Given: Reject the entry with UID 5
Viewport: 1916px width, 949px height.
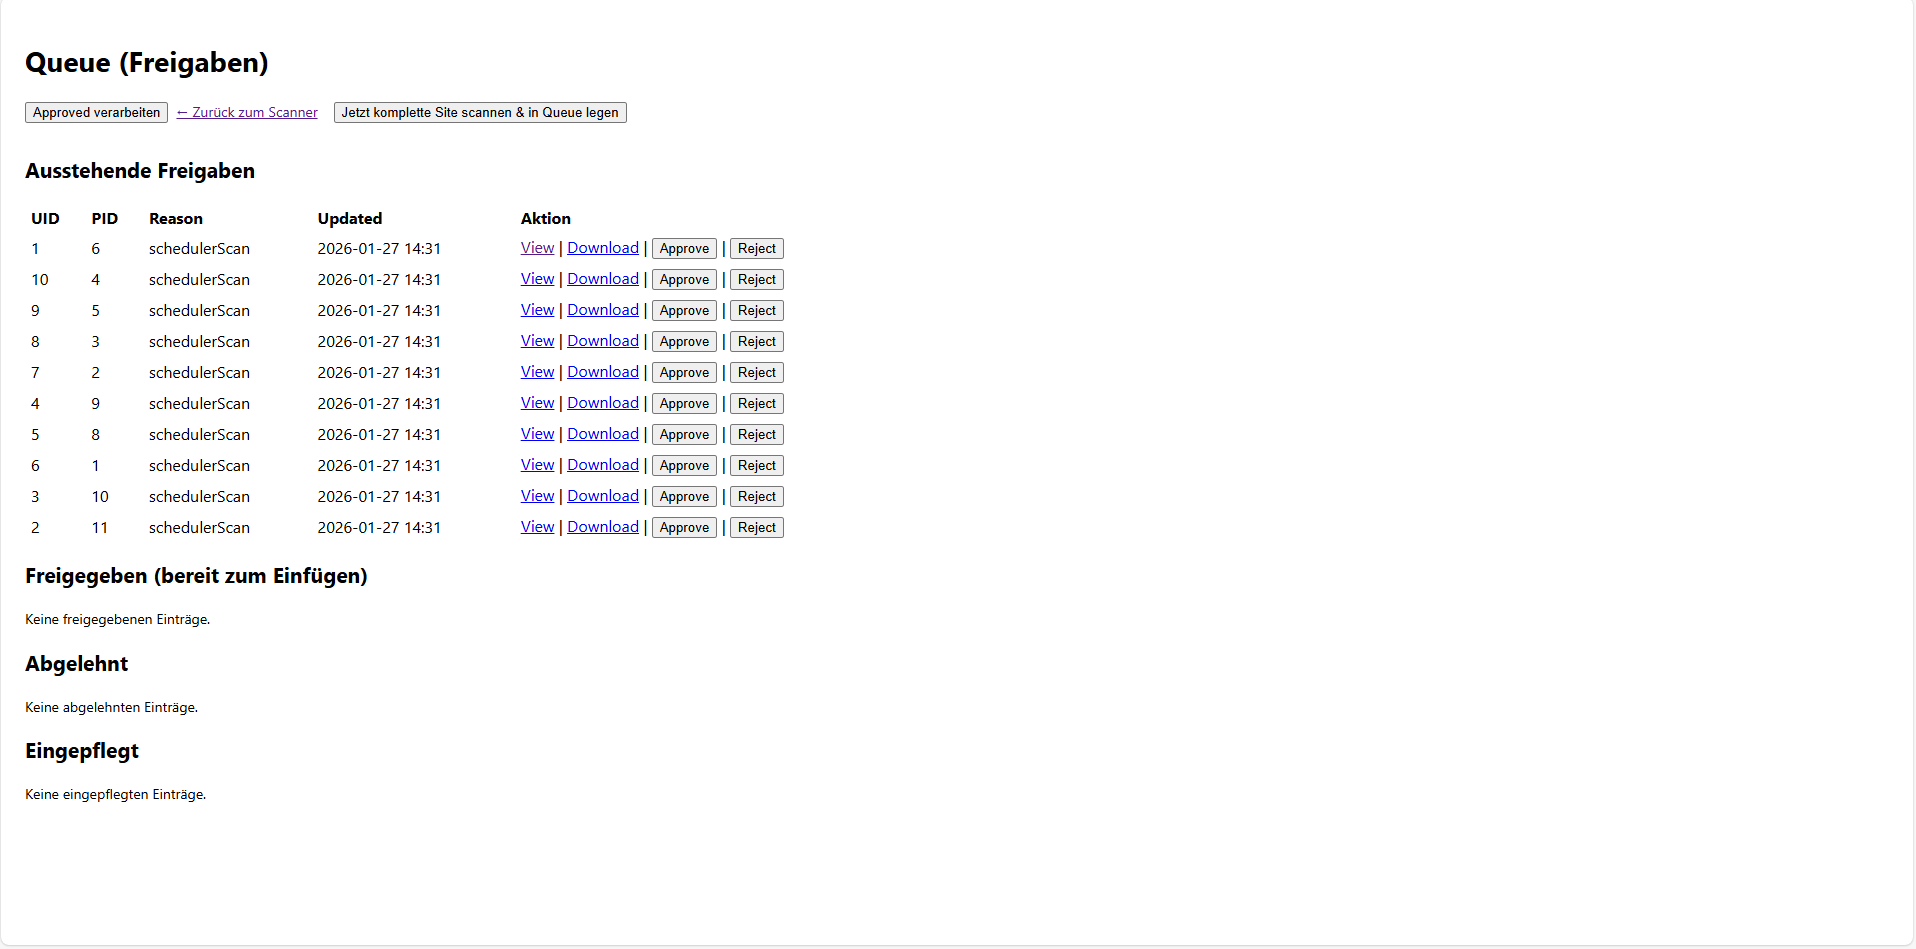Looking at the screenshot, I should 756,434.
